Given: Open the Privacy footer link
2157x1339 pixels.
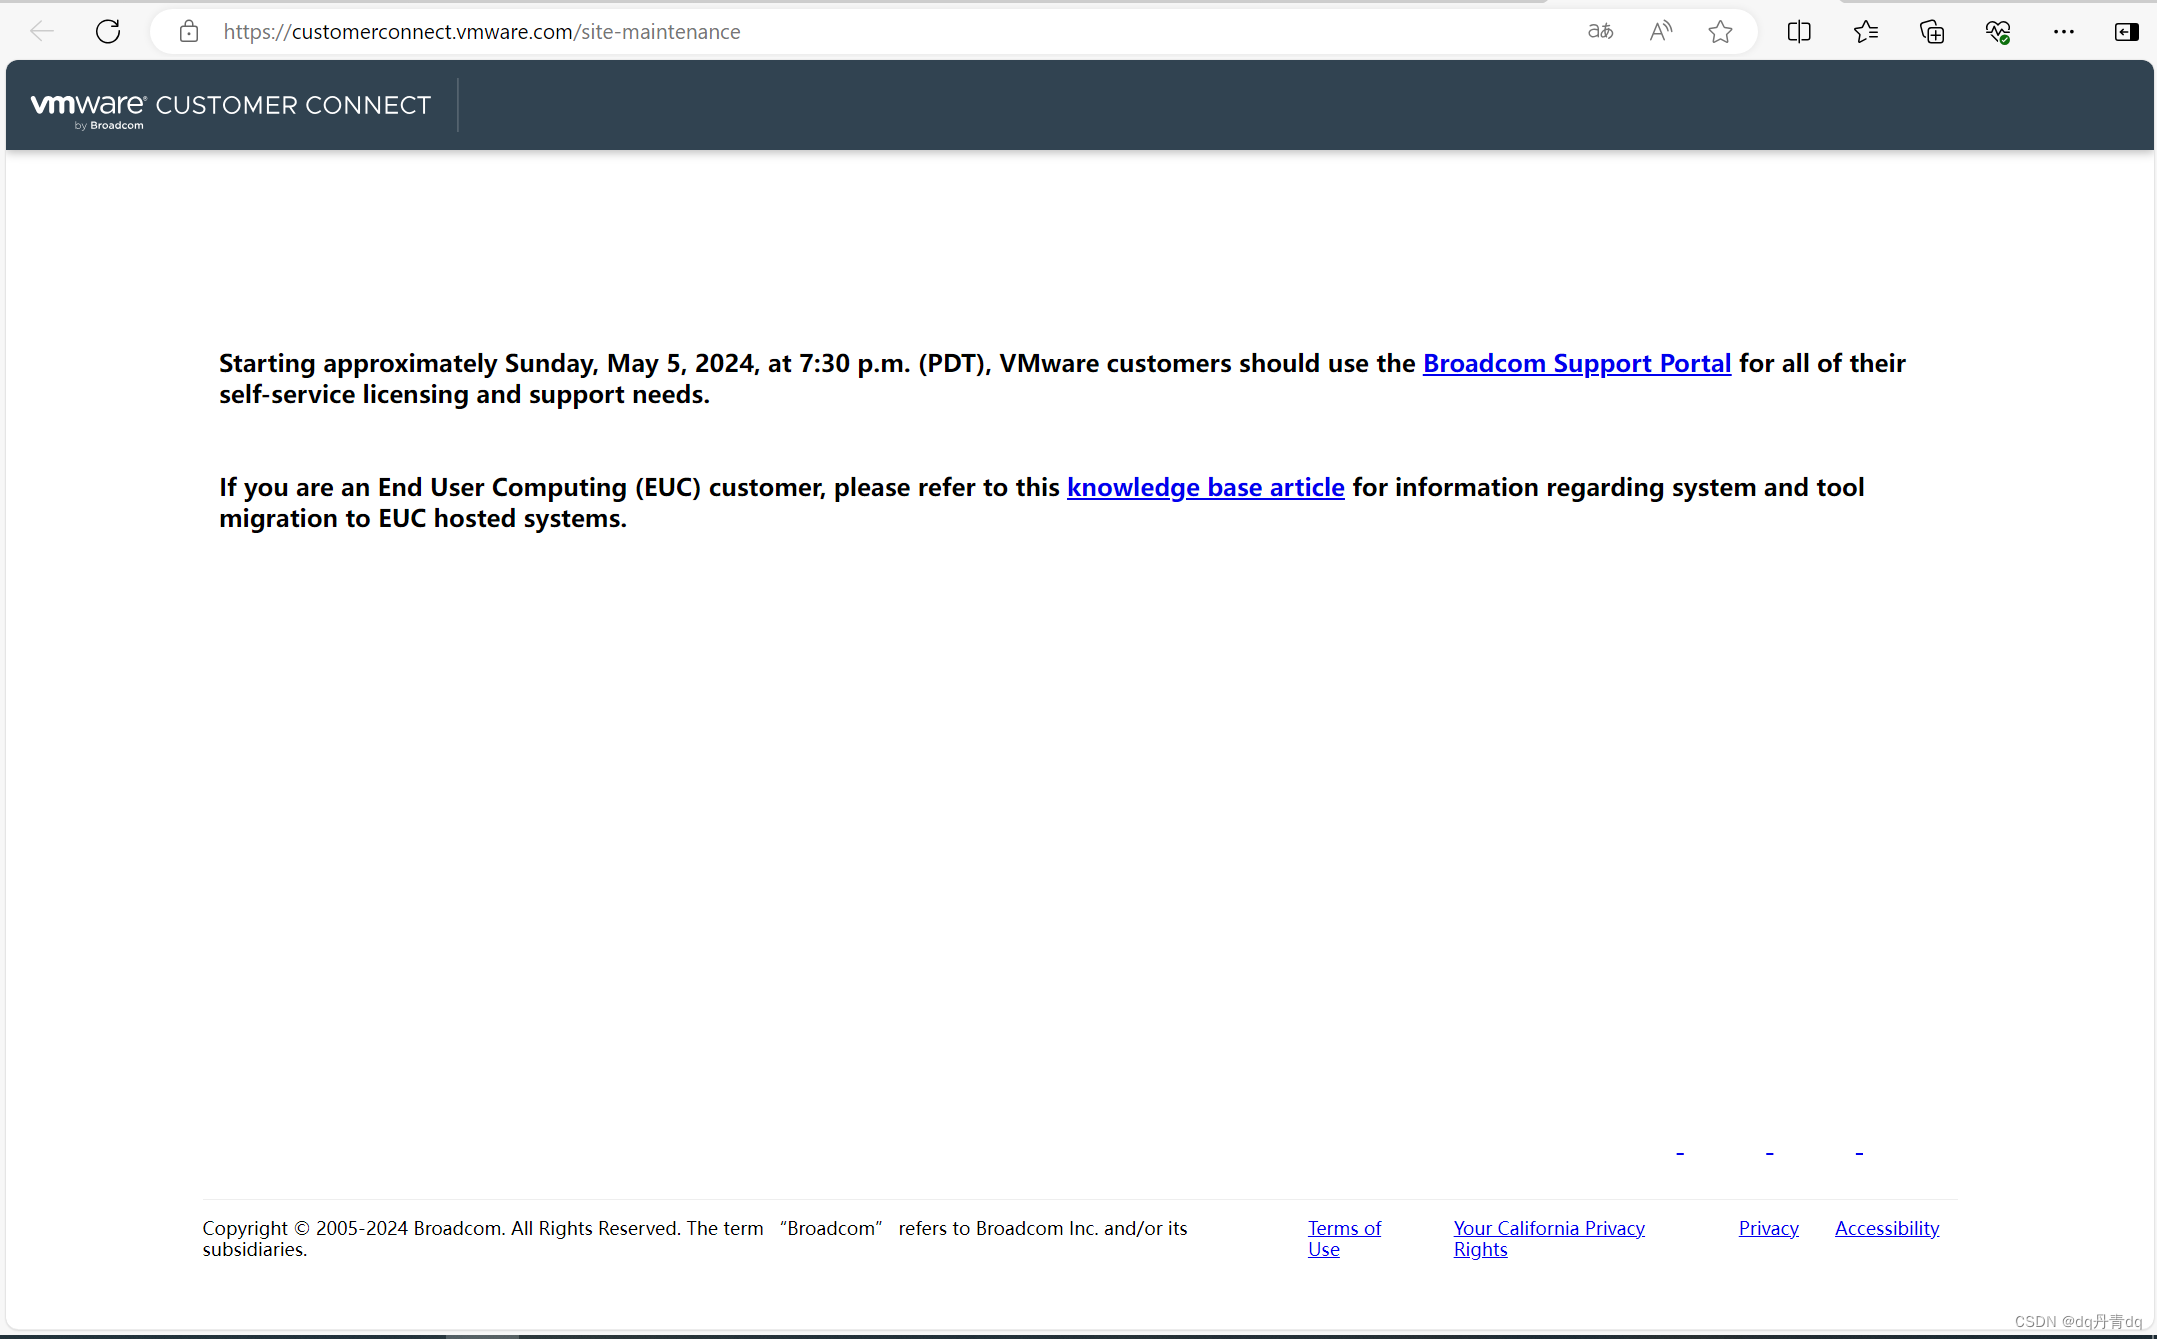Looking at the screenshot, I should point(1768,1228).
